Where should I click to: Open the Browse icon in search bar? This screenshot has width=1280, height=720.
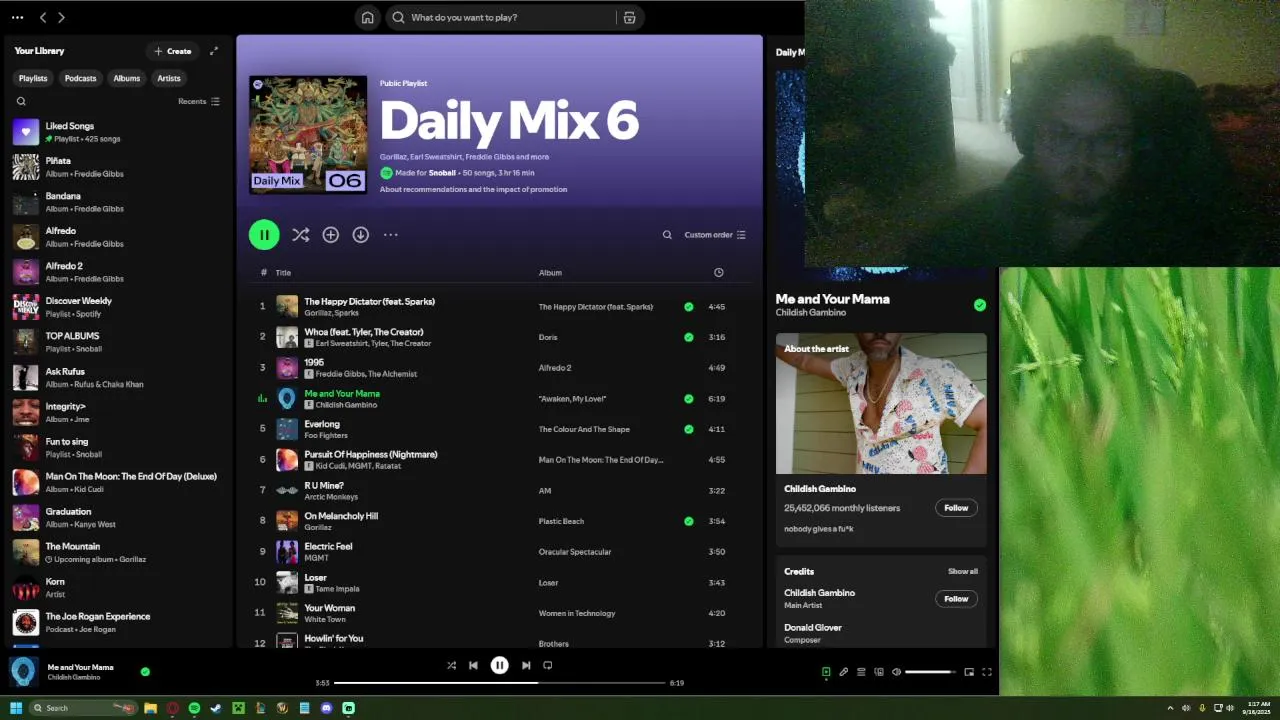pyautogui.click(x=629, y=17)
